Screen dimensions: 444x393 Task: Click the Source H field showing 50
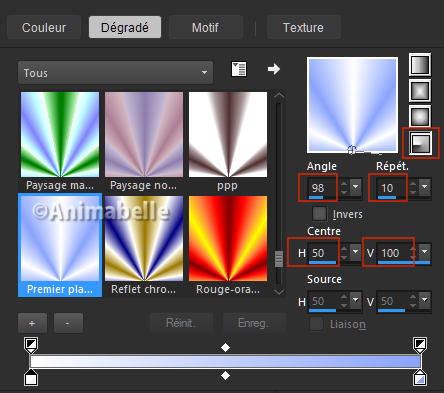(x=322, y=301)
